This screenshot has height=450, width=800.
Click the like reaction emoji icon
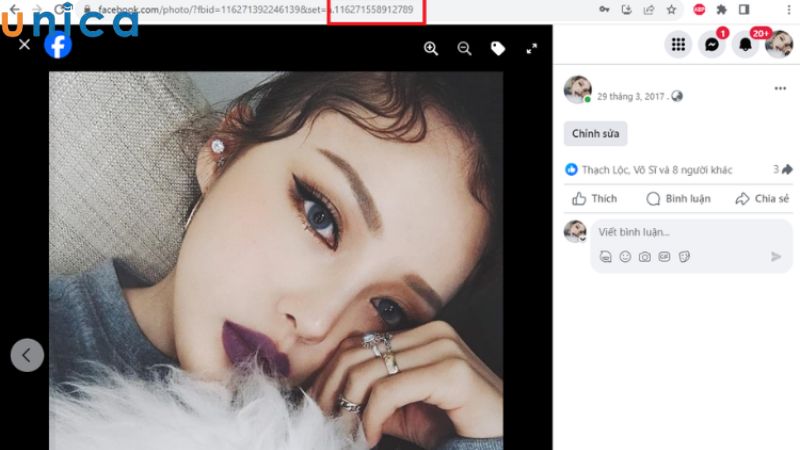point(571,169)
